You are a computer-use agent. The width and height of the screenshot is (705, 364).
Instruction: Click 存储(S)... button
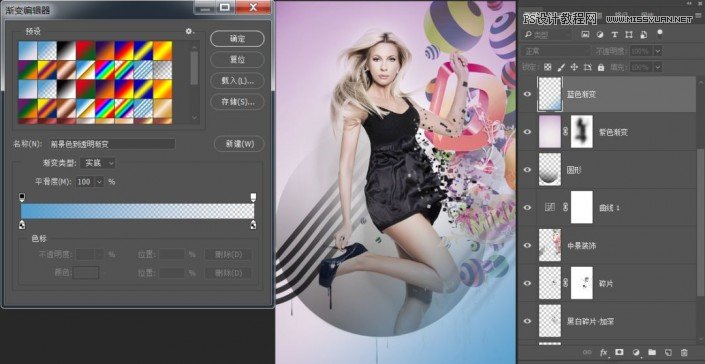pos(237,102)
